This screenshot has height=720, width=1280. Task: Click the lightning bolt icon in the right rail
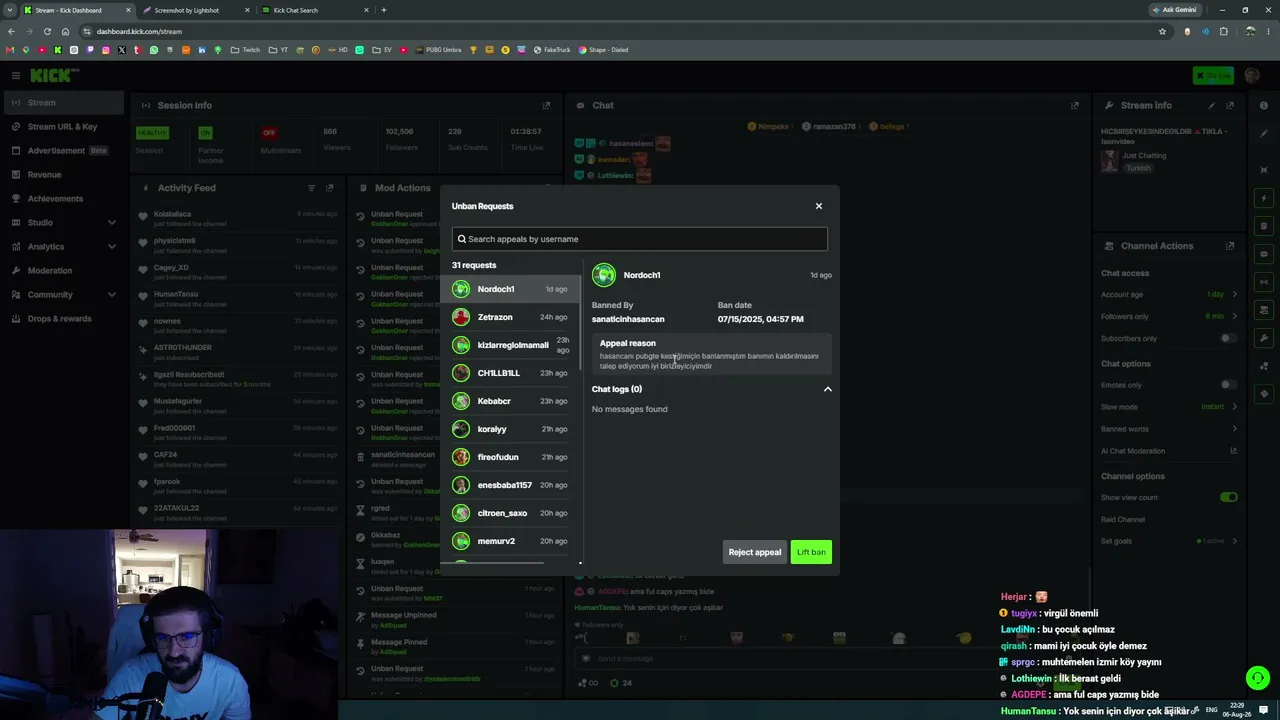point(1264,198)
